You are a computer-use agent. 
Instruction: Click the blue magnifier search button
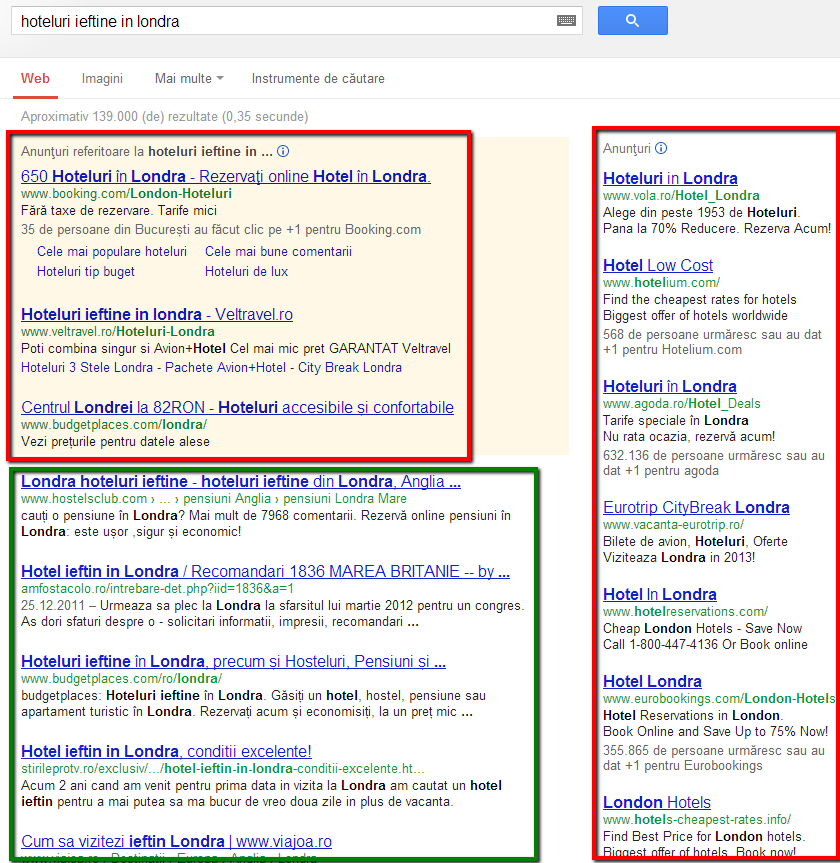[632, 21]
